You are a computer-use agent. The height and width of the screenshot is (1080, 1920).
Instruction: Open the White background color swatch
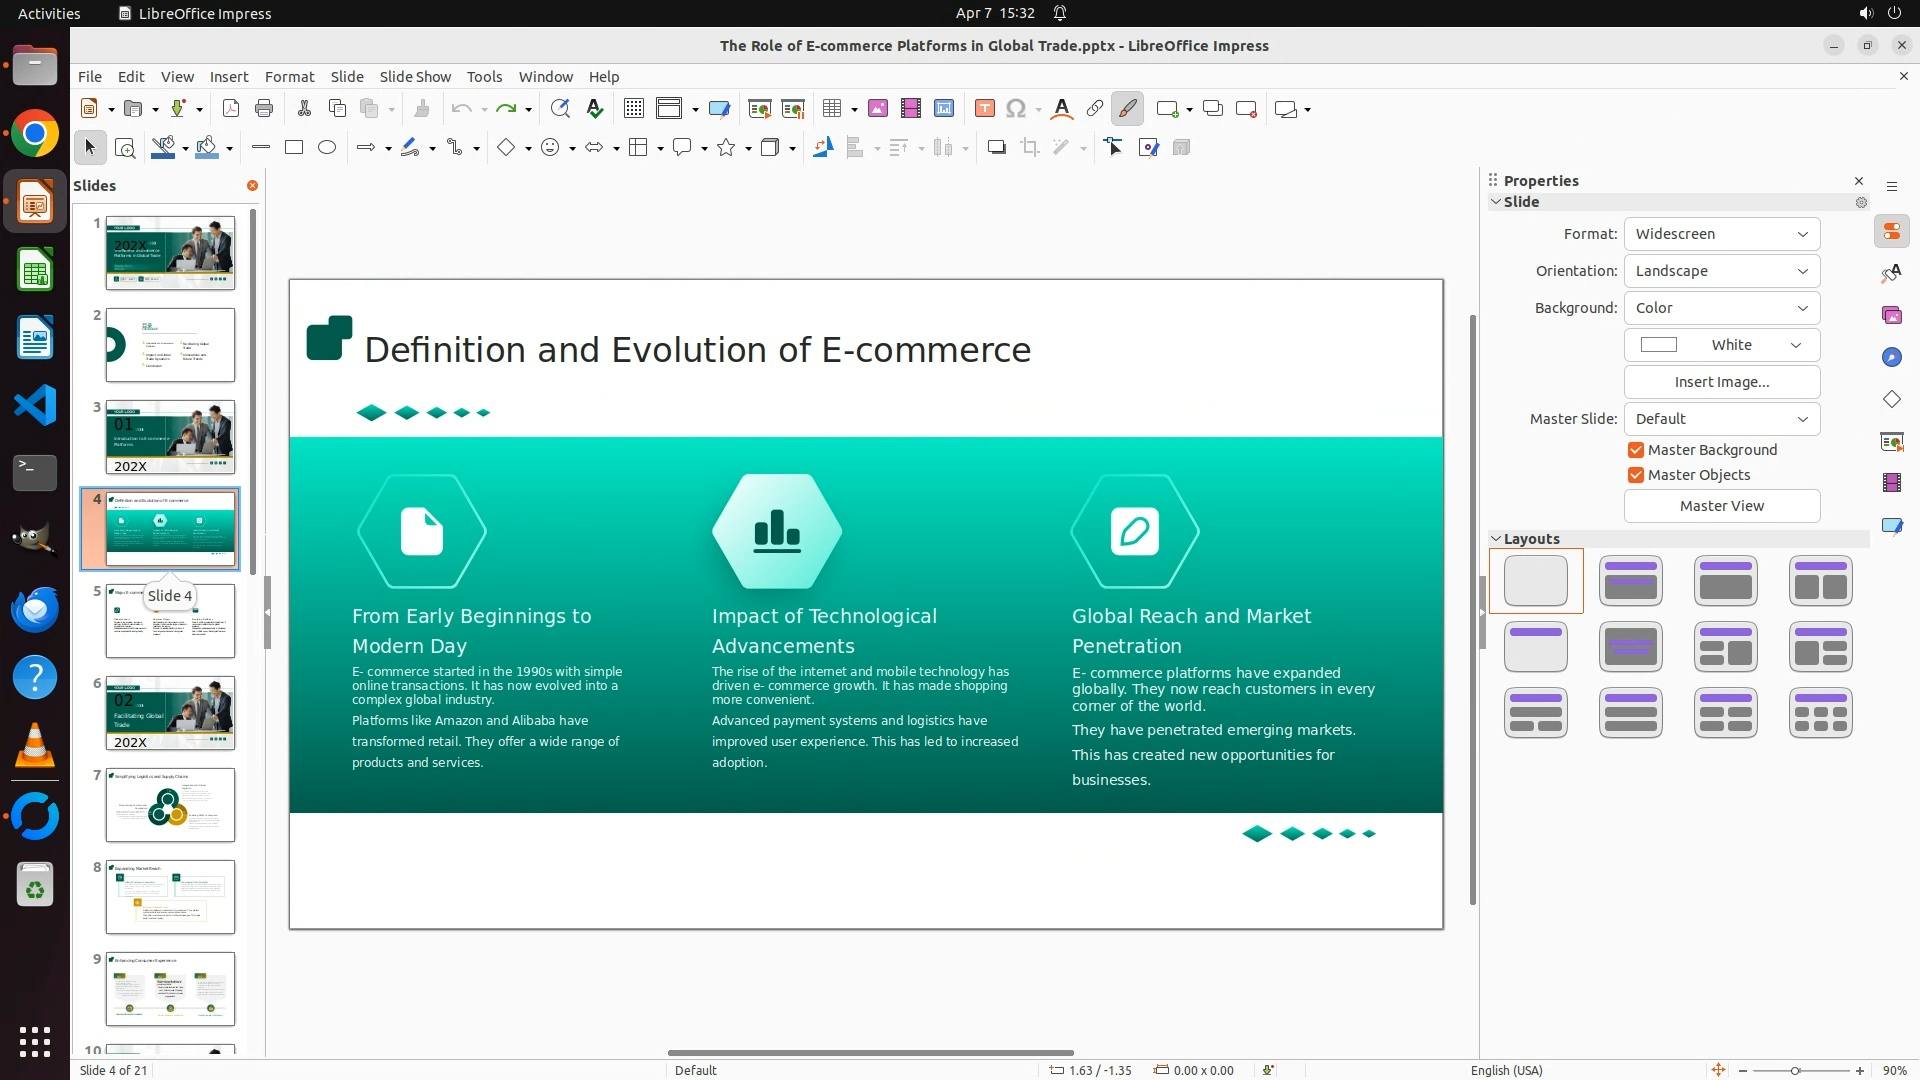coord(1721,345)
